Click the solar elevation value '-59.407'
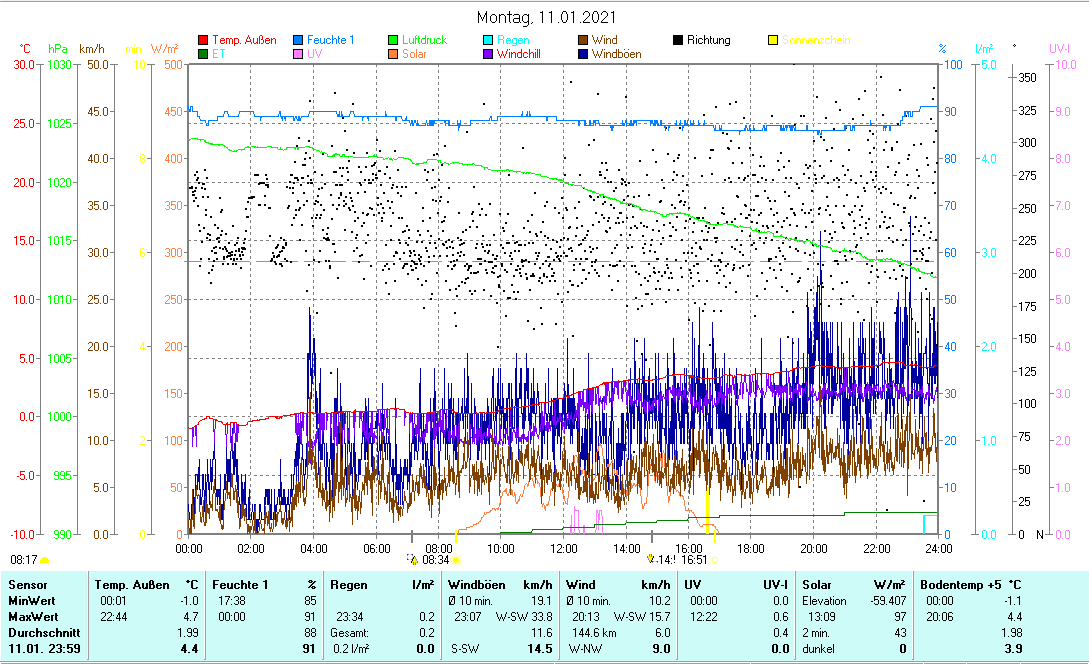 tap(888, 601)
